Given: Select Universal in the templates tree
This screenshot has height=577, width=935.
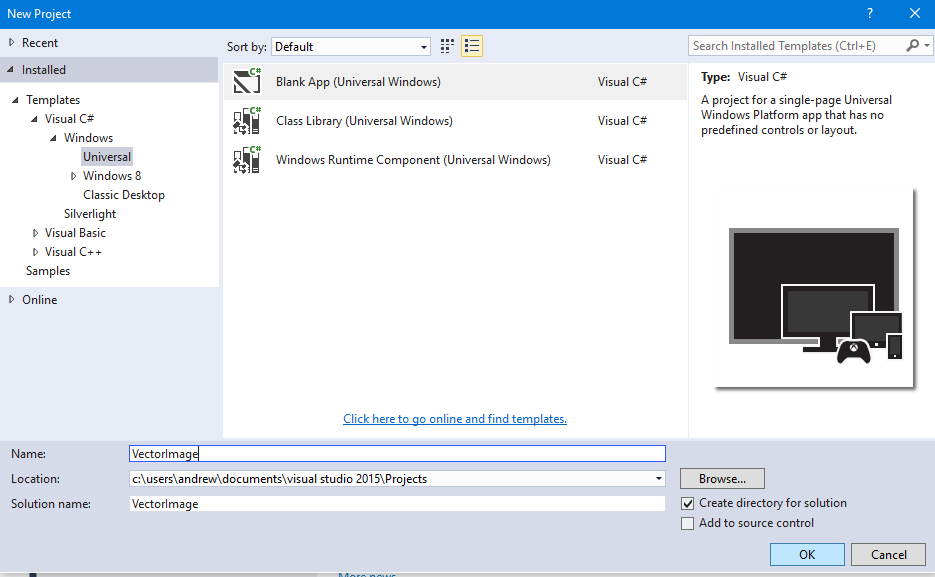Looking at the screenshot, I should click(x=107, y=157).
